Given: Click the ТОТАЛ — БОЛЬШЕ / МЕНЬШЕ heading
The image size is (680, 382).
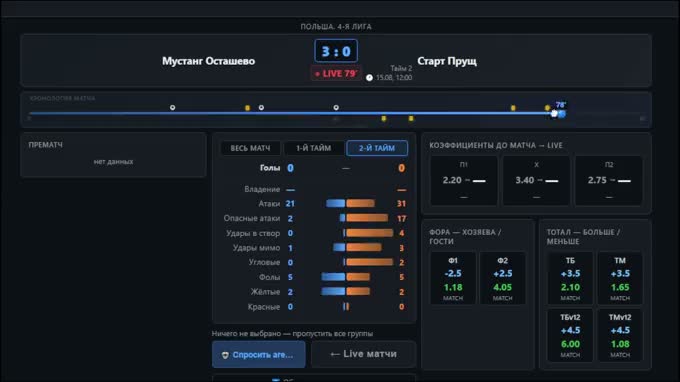Looking at the screenshot, I should click(583, 237).
